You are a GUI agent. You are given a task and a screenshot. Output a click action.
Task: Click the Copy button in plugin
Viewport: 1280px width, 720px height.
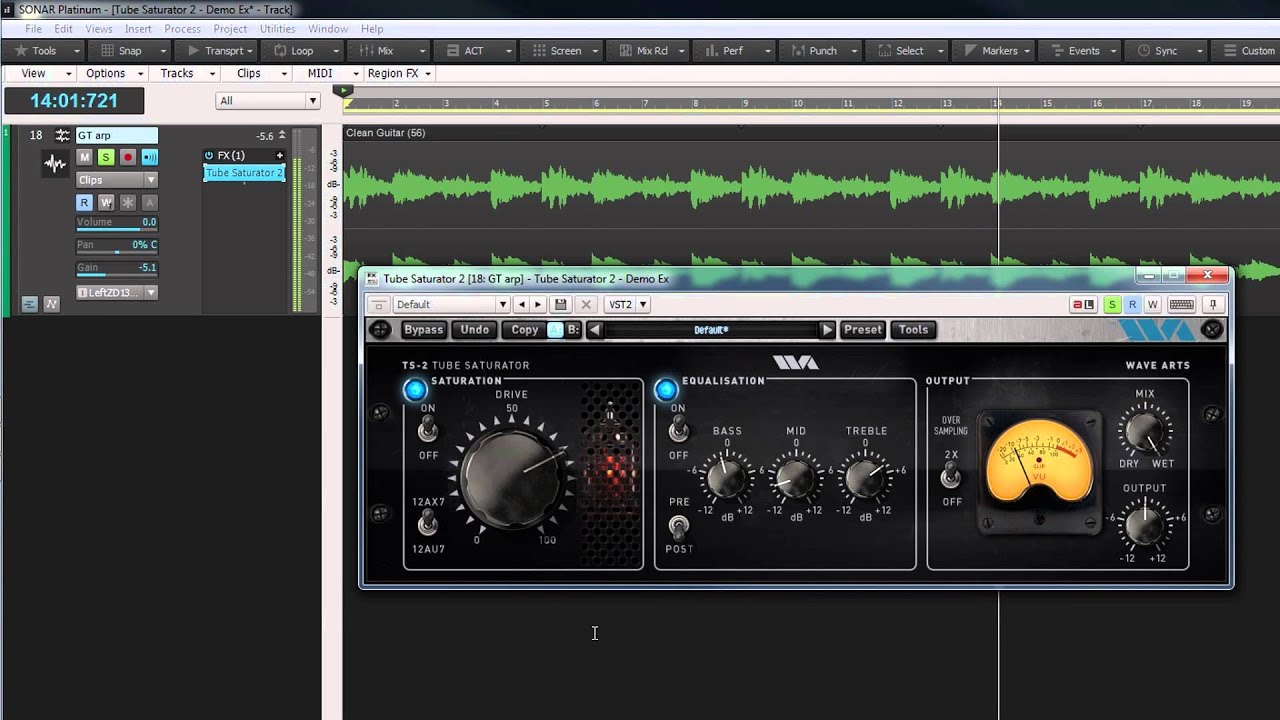(525, 329)
